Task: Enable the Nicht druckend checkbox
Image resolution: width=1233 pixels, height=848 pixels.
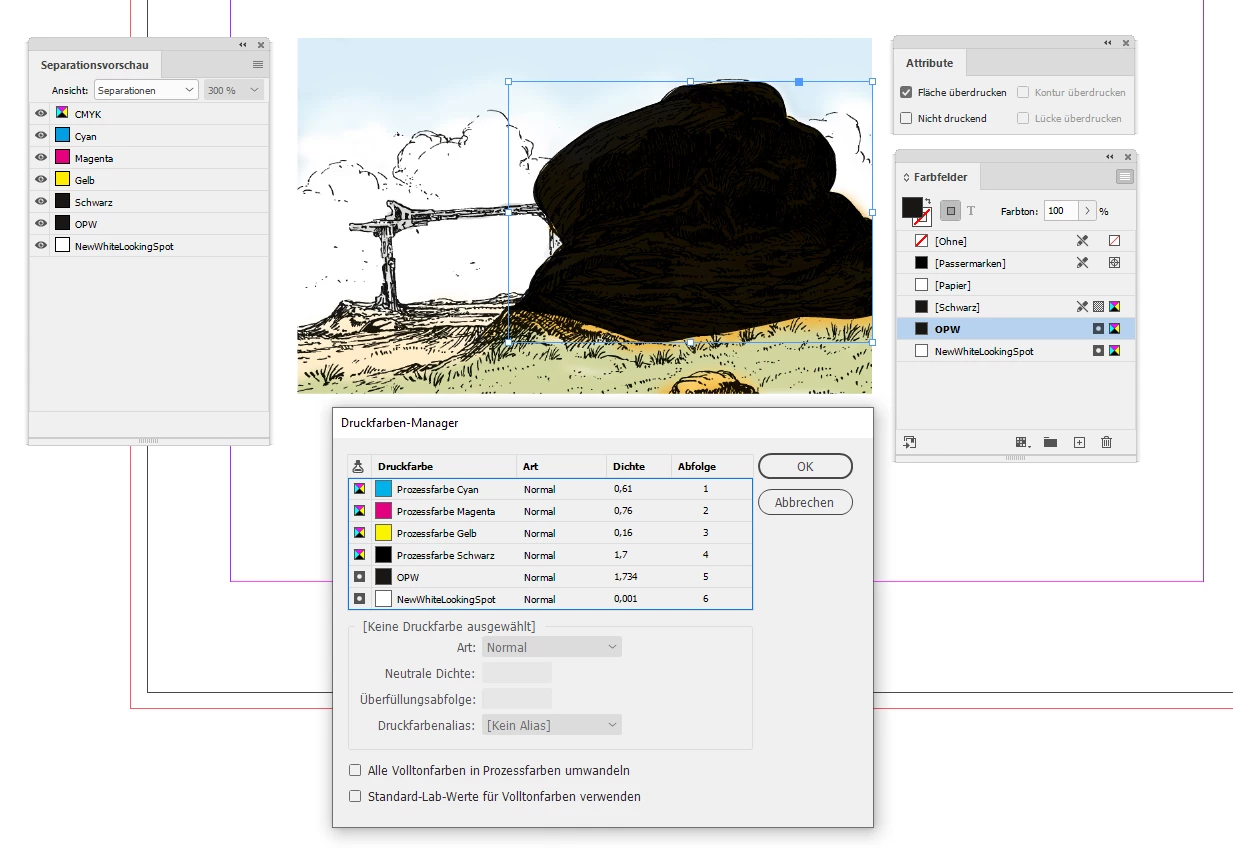Action: (x=906, y=118)
